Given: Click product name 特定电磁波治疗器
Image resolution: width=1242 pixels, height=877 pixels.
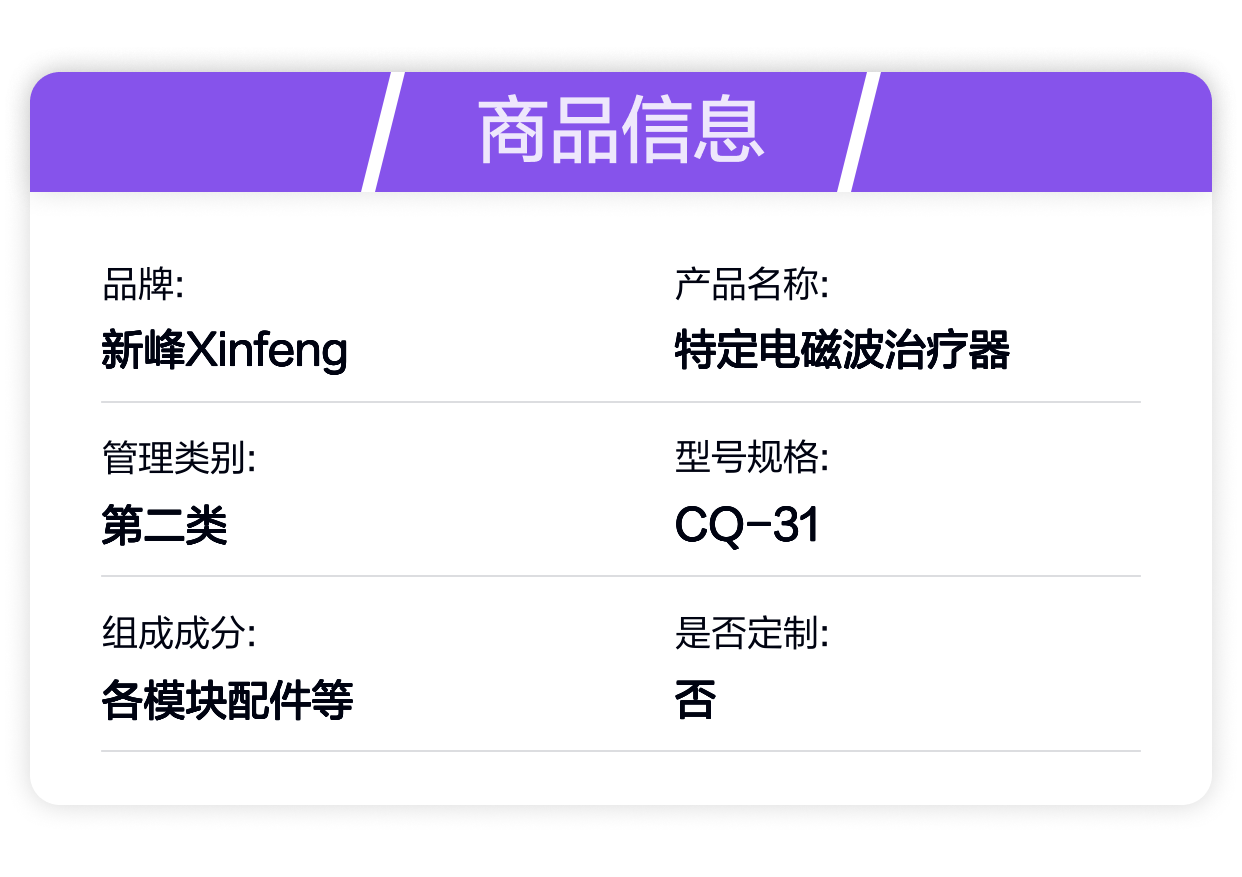Looking at the screenshot, I should (x=842, y=351).
